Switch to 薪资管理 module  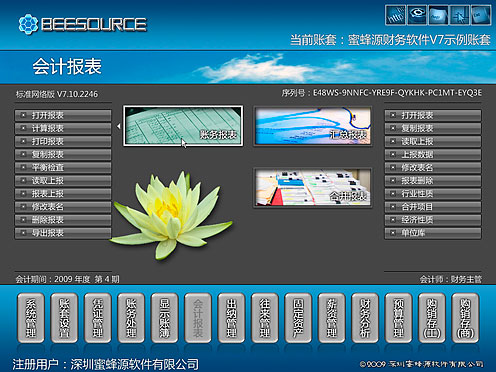coord(332,318)
